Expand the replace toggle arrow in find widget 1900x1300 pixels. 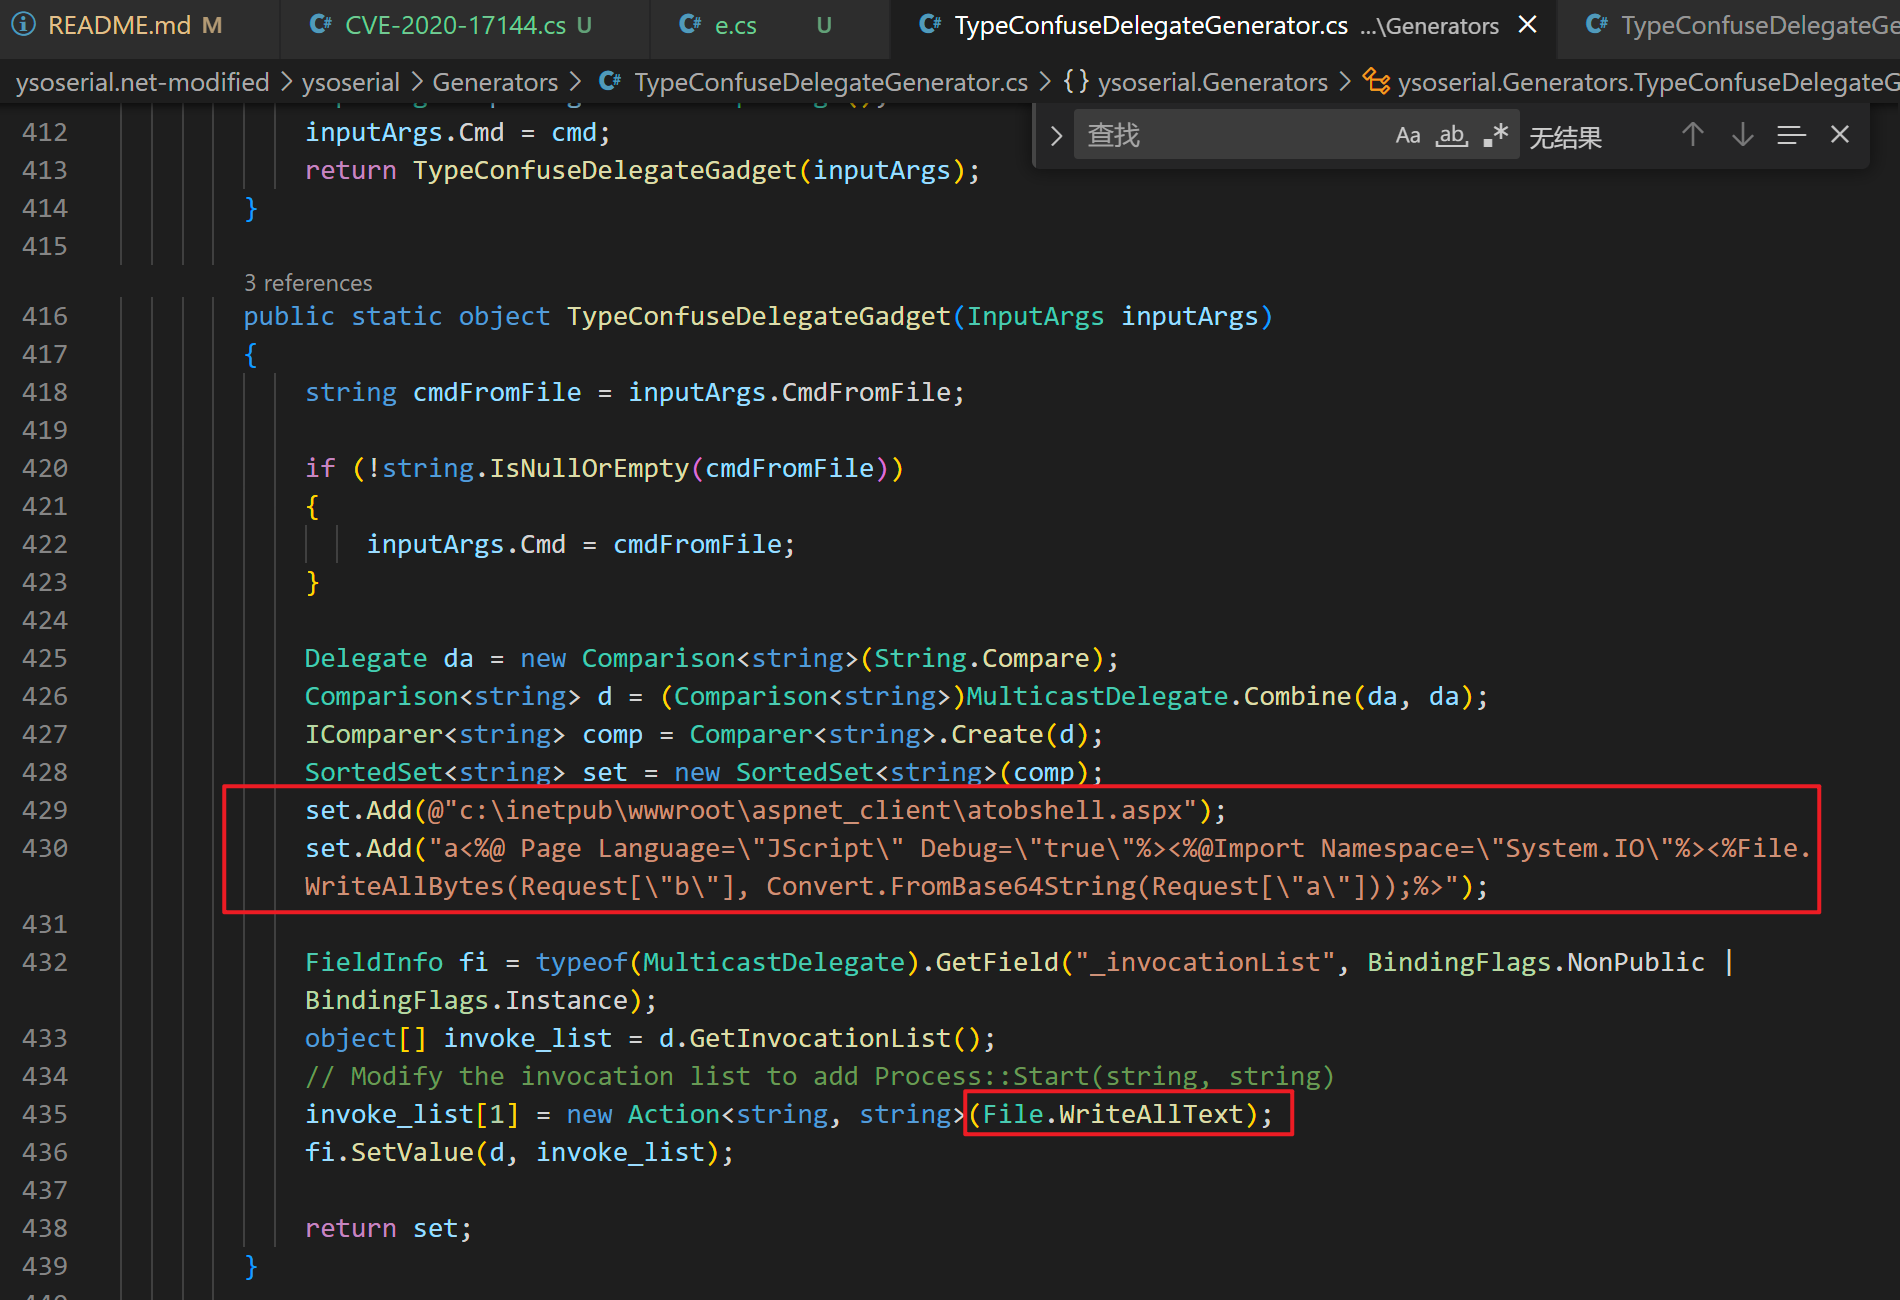[x=1055, y=135]
